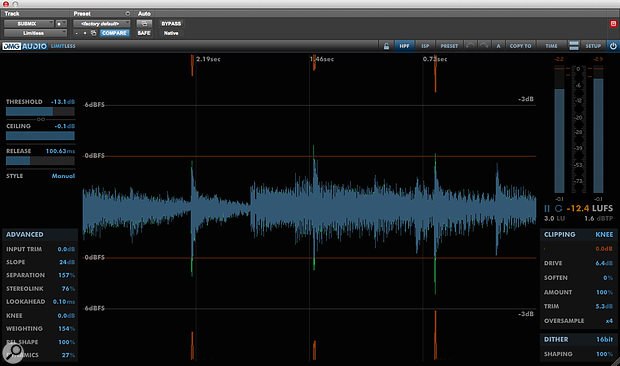Image resolution: width=620 pixels, height=366 pixels.
Task: Click the 2.19sec timeline marker
Action: click(208, 59)
